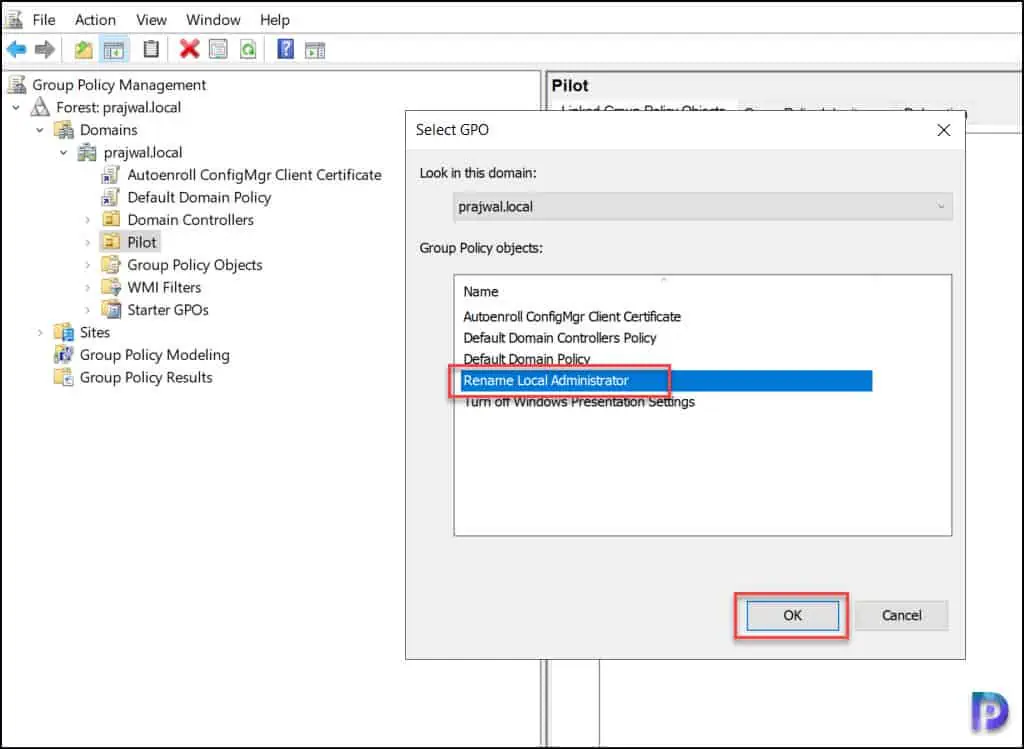Image resolution: width=1024 pixels, height=749 pixels.
Task: Select Group Policy Modeling tree item
Action: coord(155,355)
